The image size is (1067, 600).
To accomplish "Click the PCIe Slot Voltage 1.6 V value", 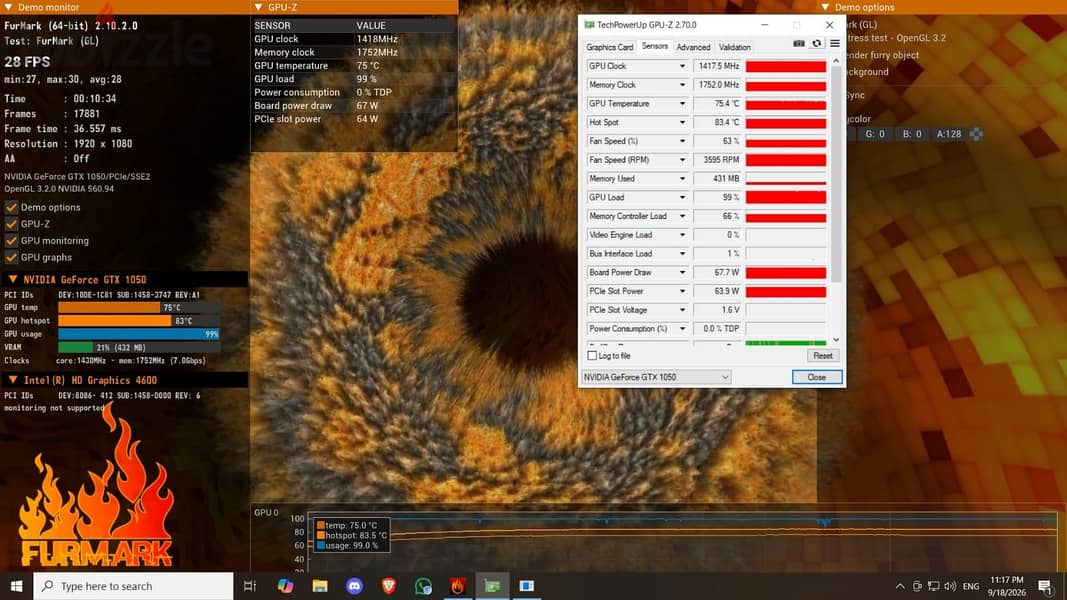I will click(x=717, y=310).
